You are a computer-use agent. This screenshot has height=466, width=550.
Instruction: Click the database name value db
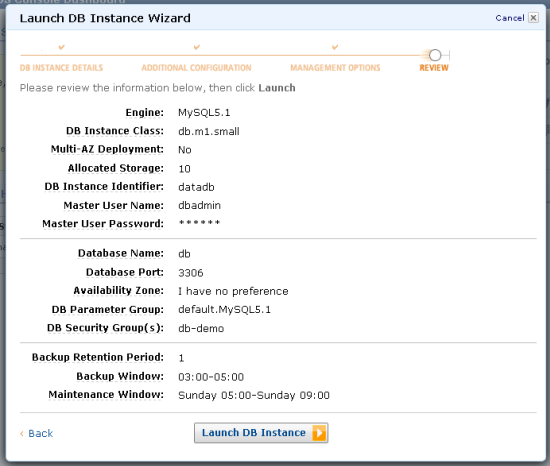point(184,254)
